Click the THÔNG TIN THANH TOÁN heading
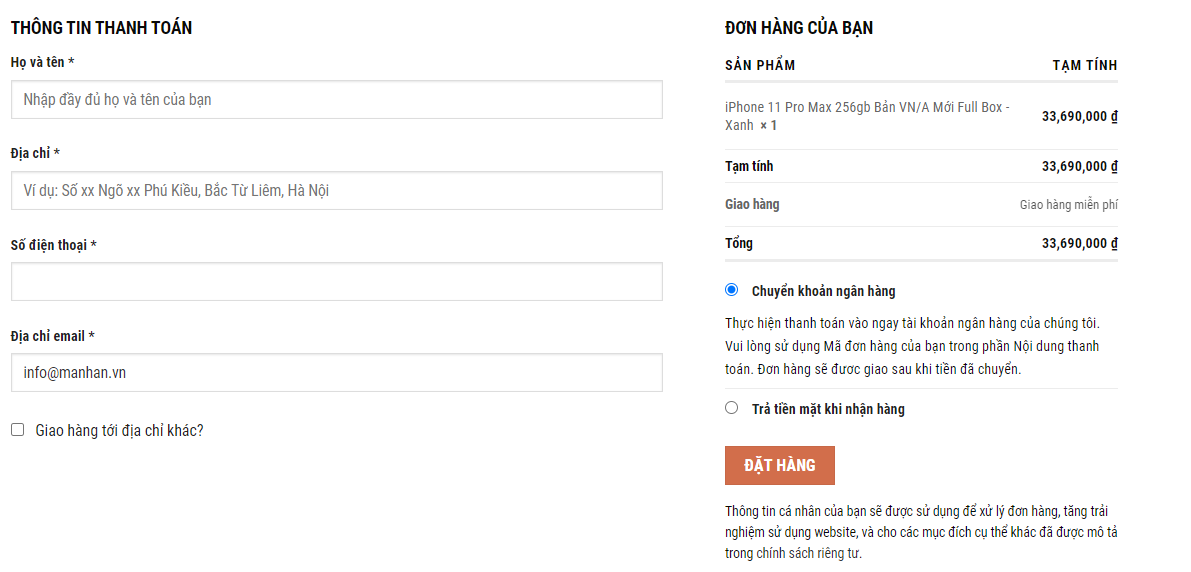 101,28
